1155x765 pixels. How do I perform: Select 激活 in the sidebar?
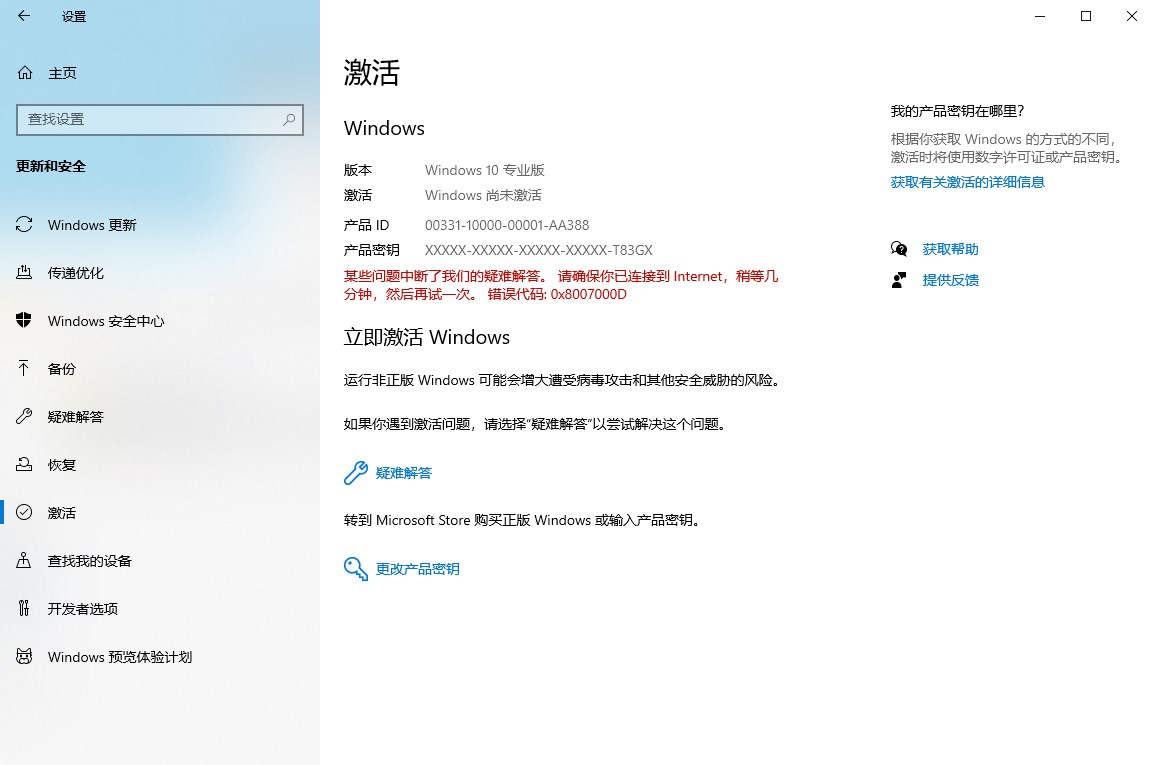62,513
